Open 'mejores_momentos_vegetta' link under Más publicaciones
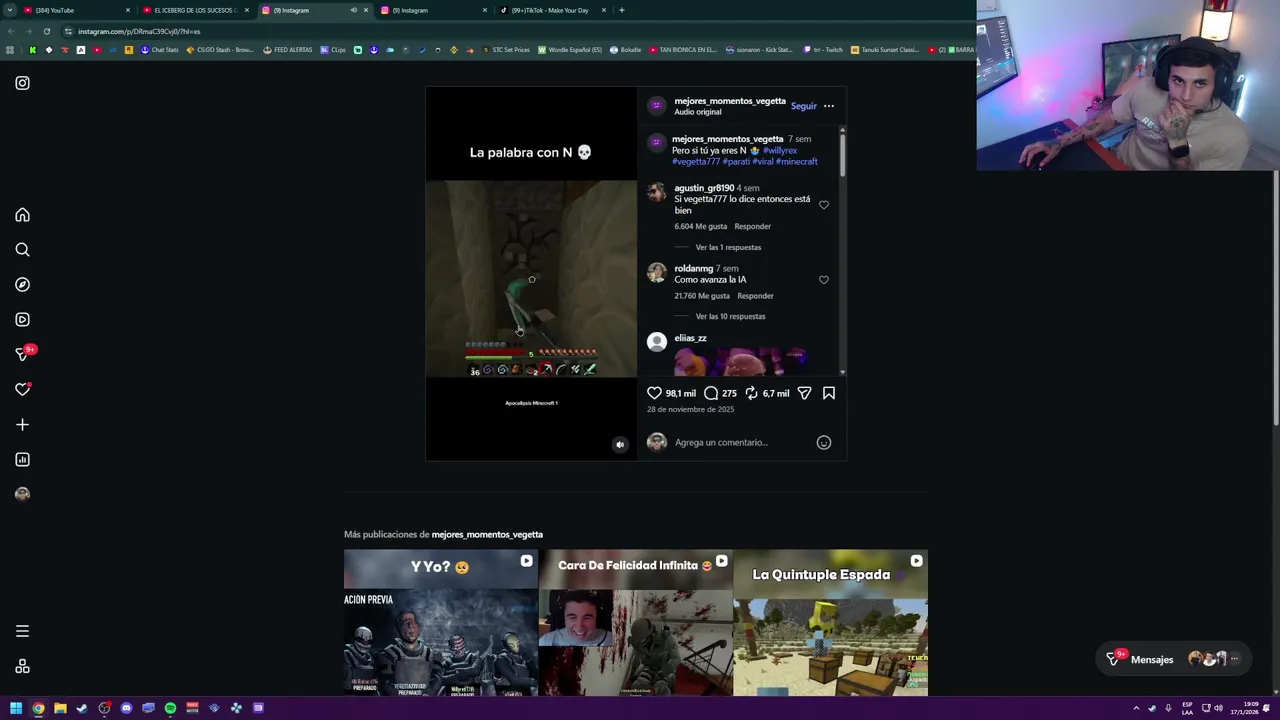1280x720 pixels. 487,534
